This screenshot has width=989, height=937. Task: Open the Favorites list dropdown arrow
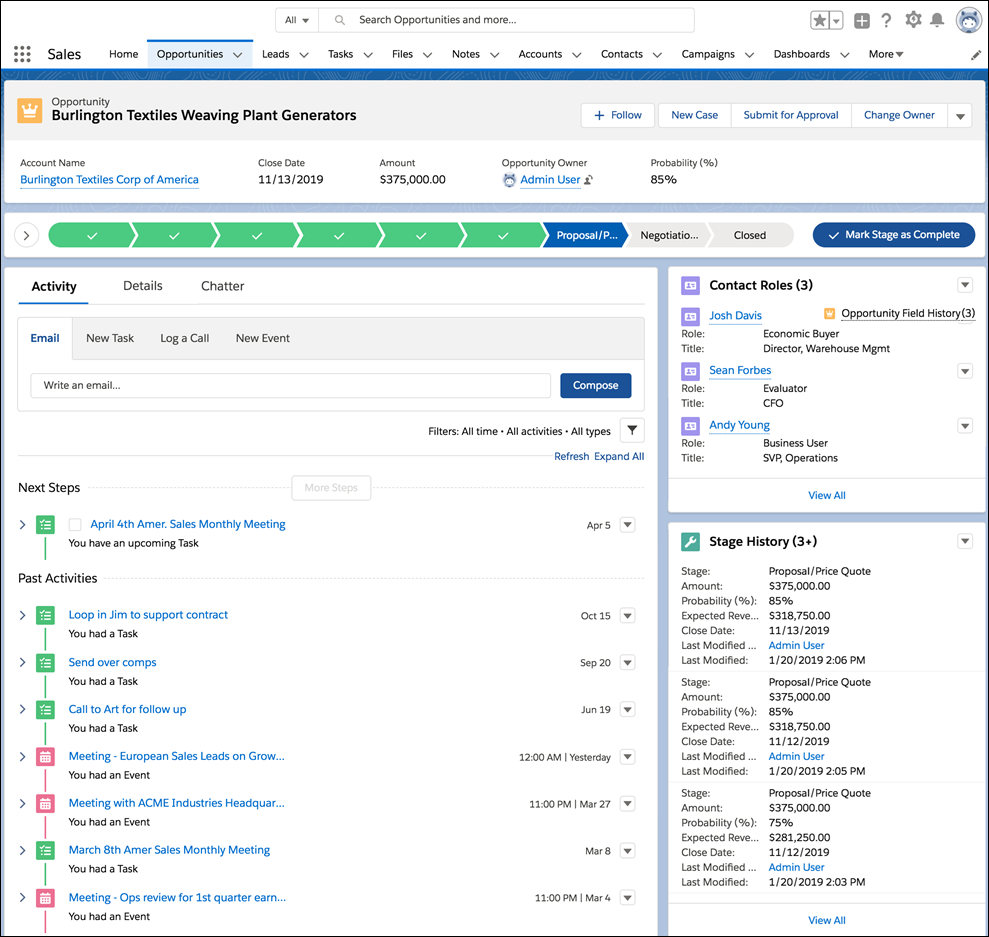[x=836, y=20]
